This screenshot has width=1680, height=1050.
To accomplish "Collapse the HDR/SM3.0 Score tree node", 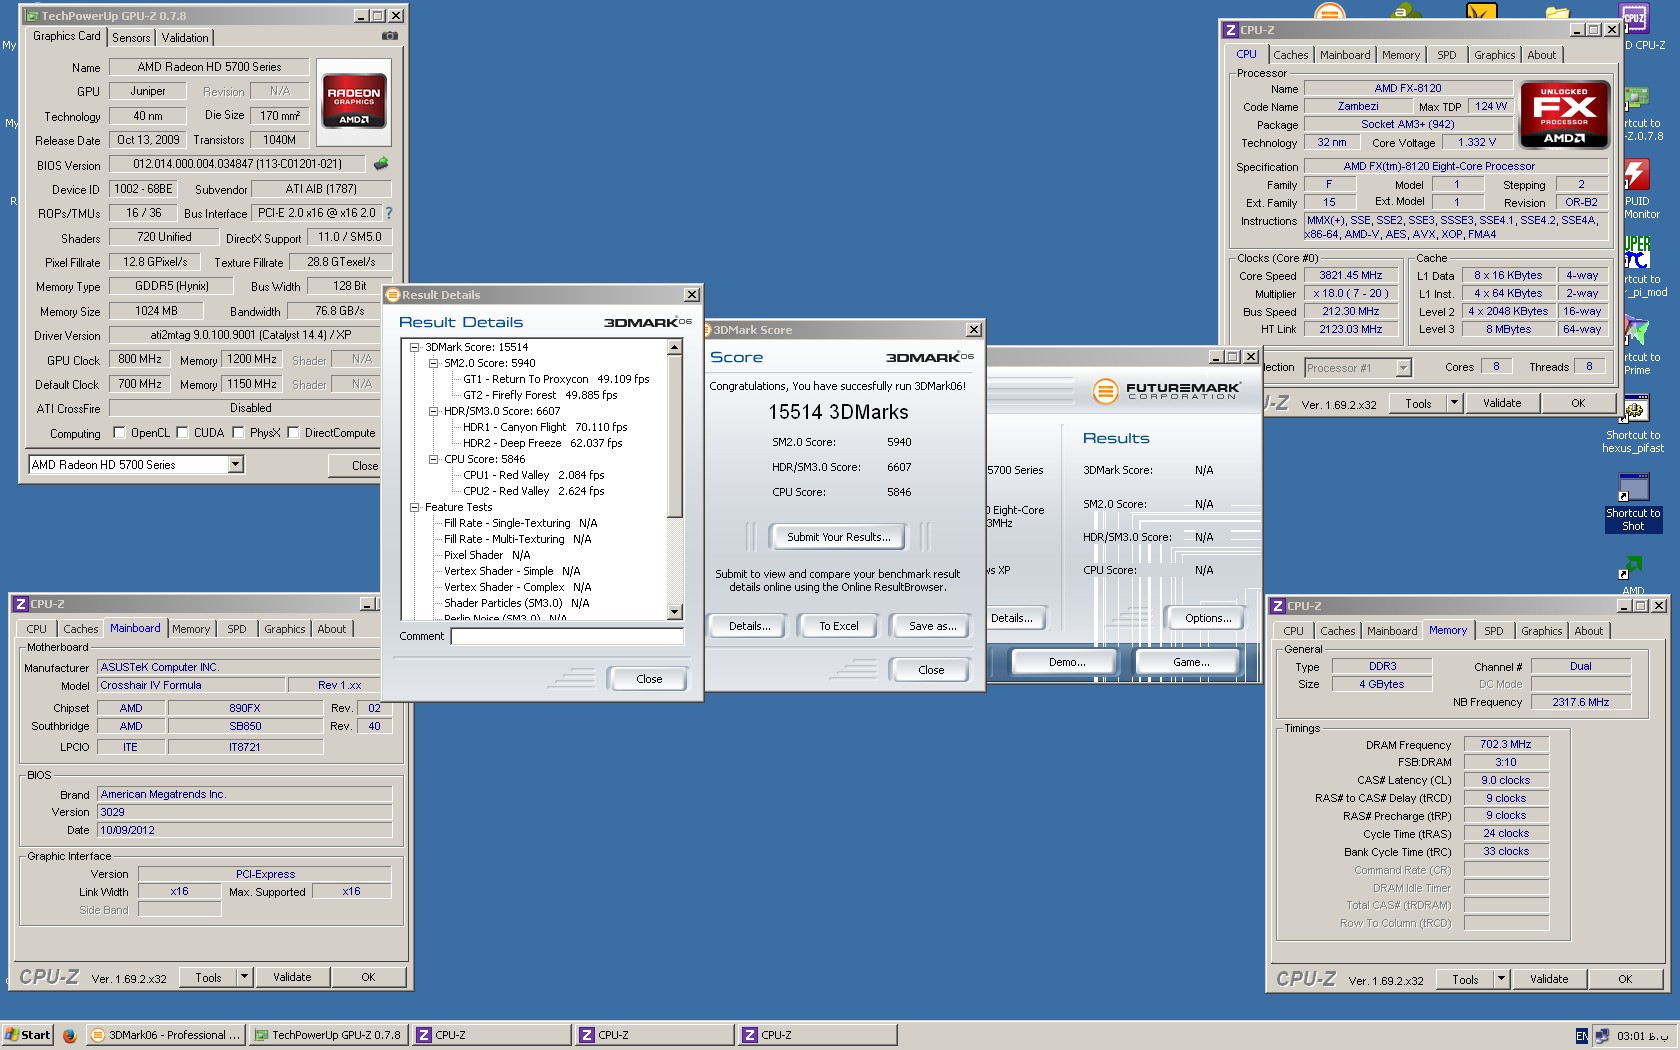I will point(434,411).
